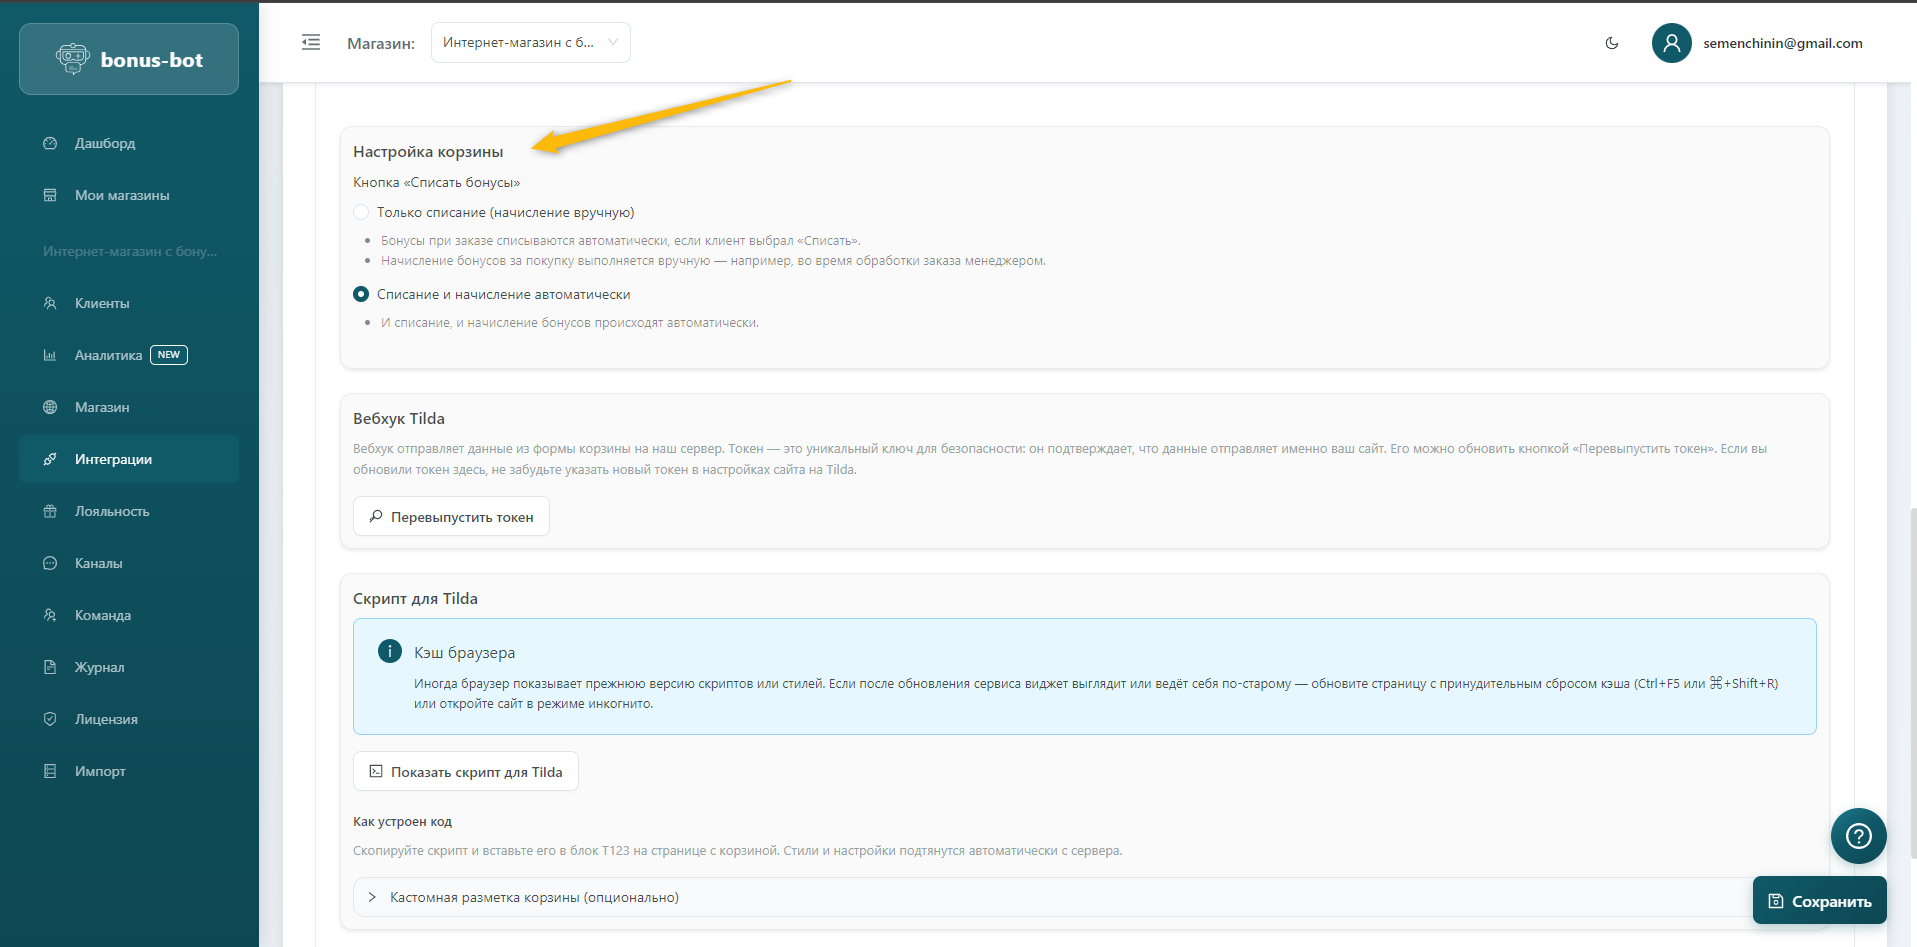Click the page vertical scrollbar
Image resolution: width=1917 pixels, height=947 pixels.
1912,680
